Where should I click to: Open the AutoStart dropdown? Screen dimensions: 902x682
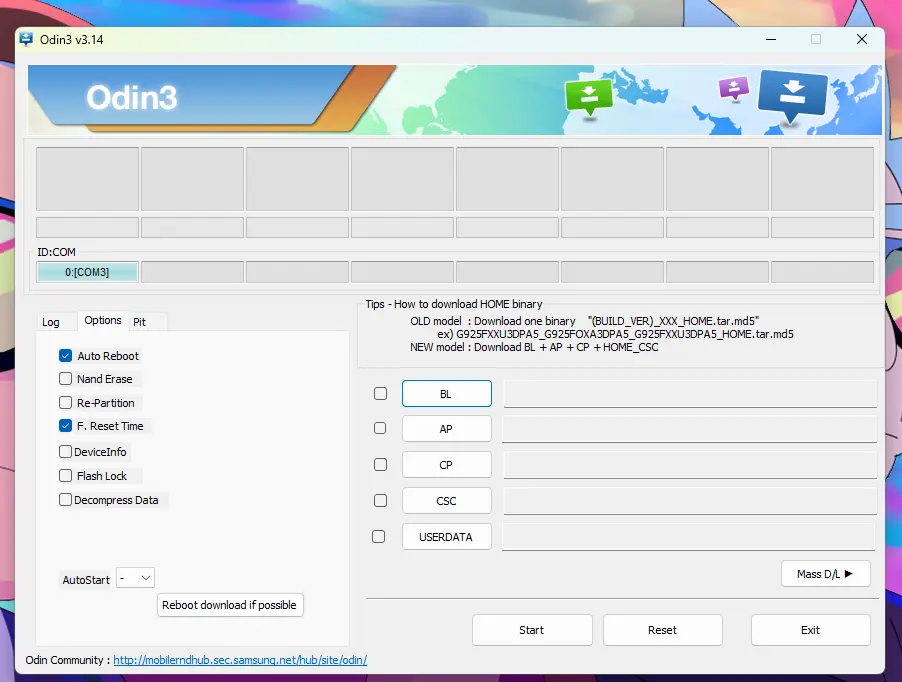click(135, 578)
